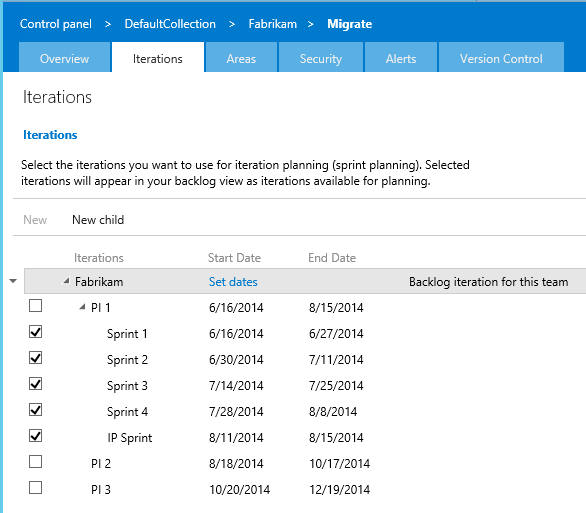This screenshot has height=513, width=586.
Task: Uncheck the Sprint 3 checkbox
Action: 36,384
